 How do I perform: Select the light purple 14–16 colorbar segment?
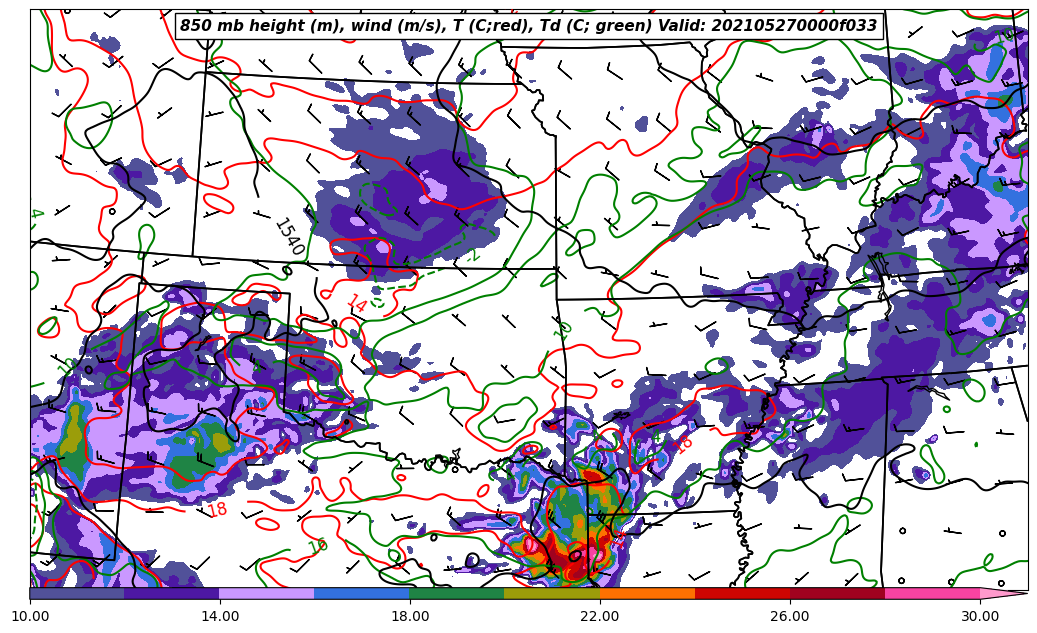[267, 593]
